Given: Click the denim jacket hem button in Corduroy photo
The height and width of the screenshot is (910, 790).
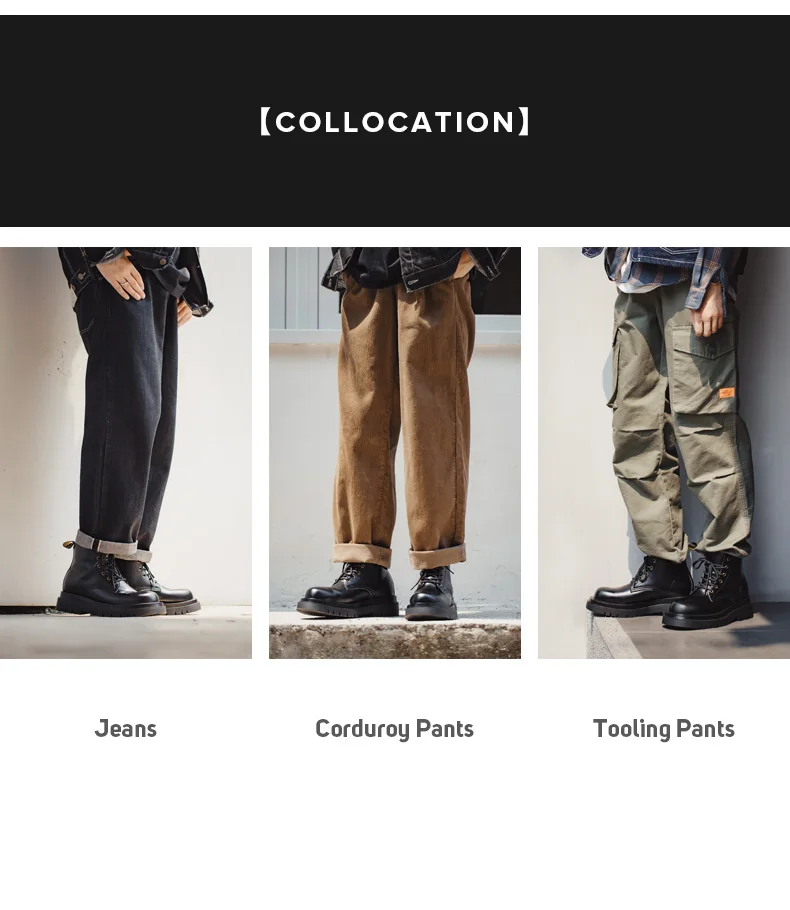Looking at the screenshot, I should pyautogui.click(x=413, y=282).
